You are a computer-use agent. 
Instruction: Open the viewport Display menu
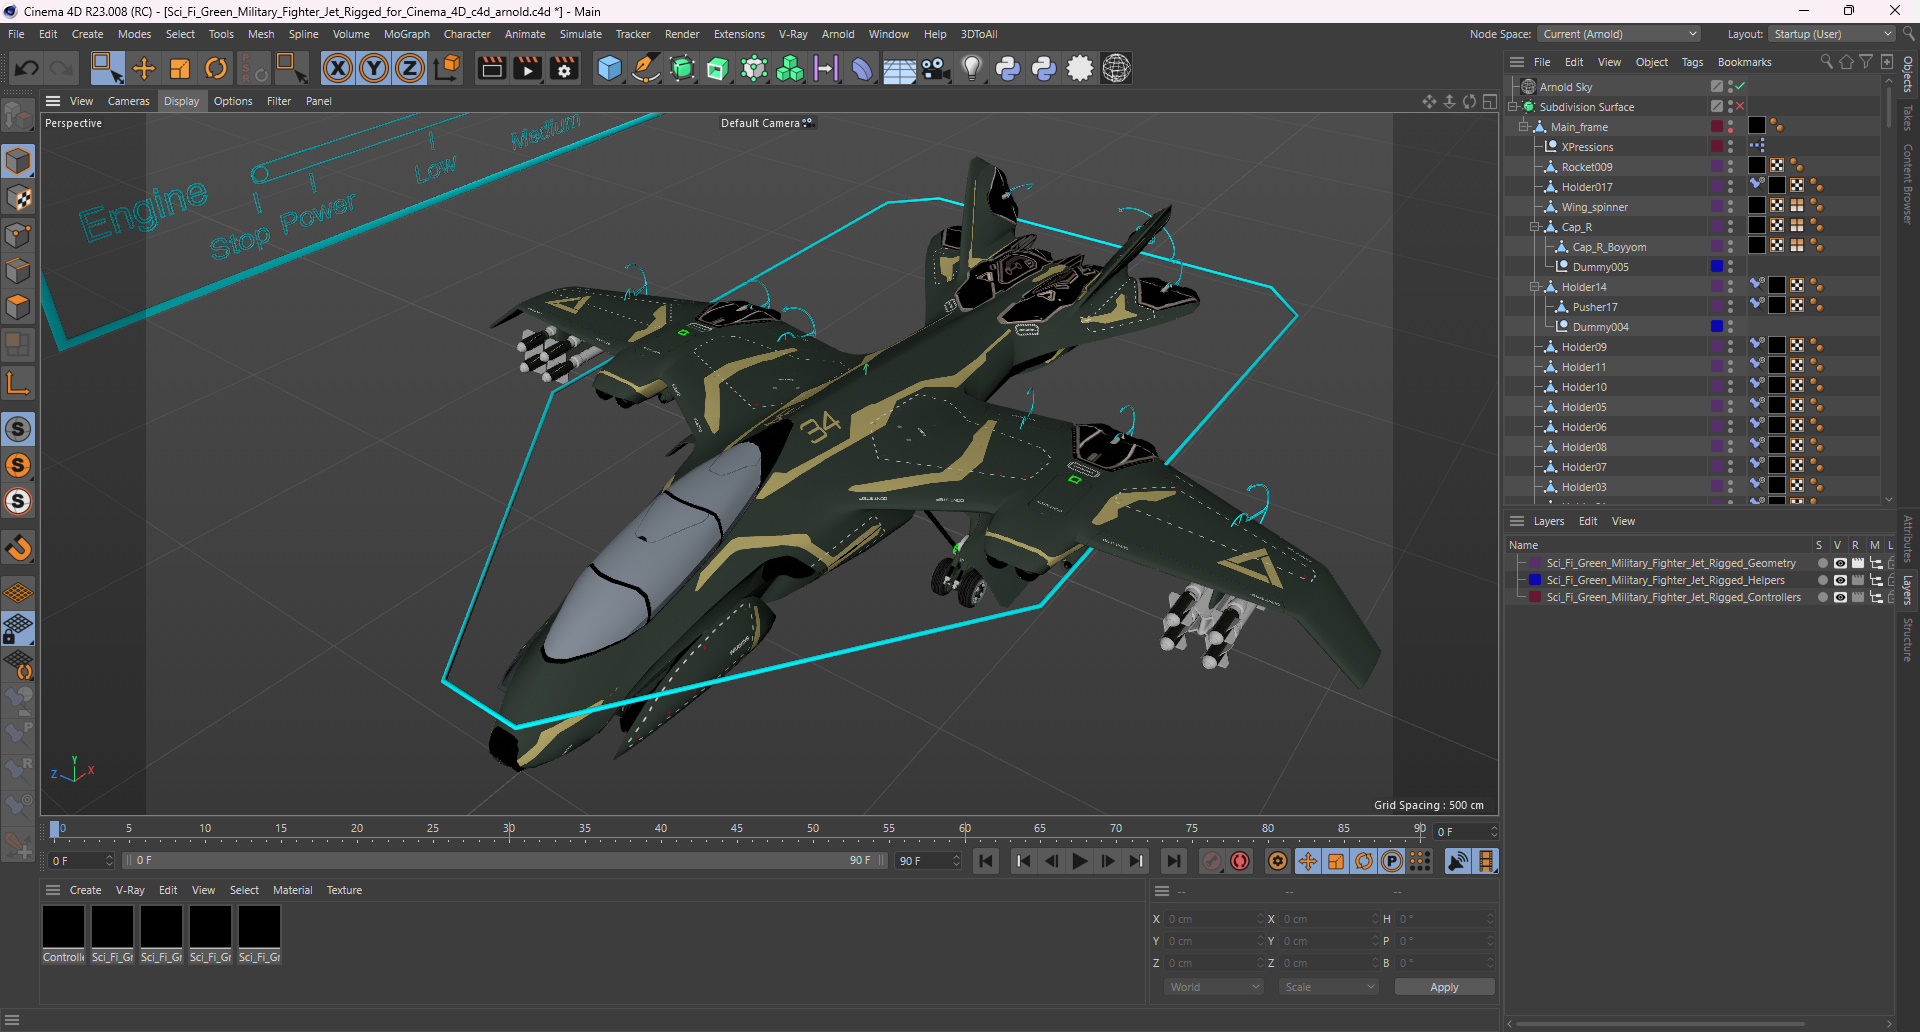[181, 101]
